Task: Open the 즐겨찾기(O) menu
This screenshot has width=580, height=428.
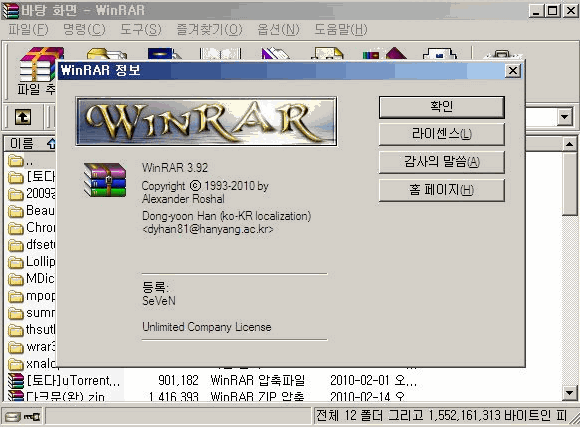Action: (209, 30)
